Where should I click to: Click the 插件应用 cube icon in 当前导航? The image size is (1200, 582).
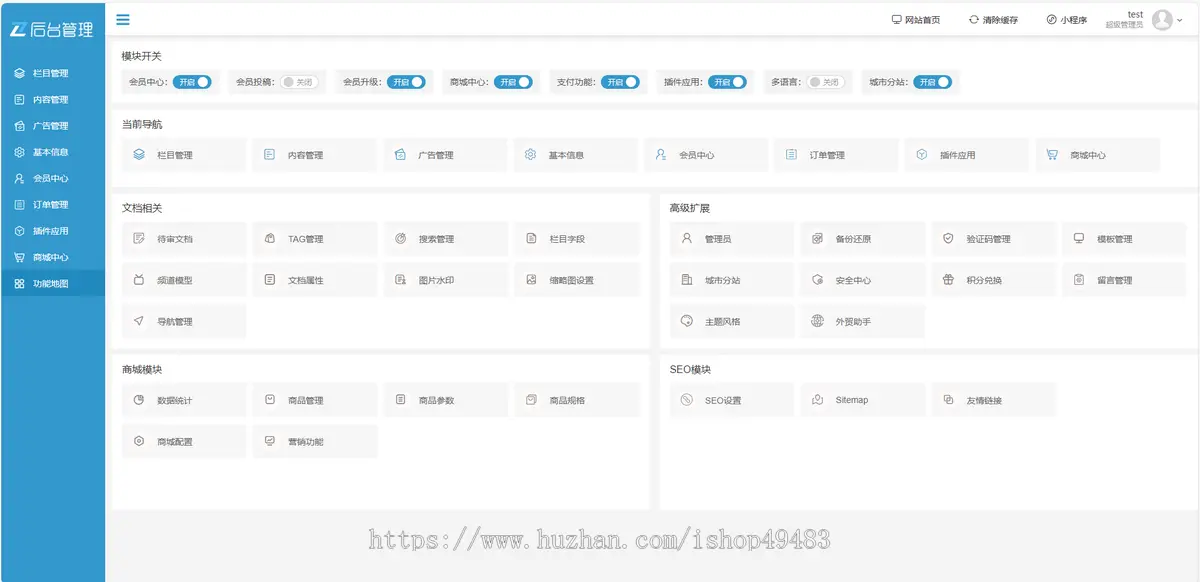coord(922,155)
